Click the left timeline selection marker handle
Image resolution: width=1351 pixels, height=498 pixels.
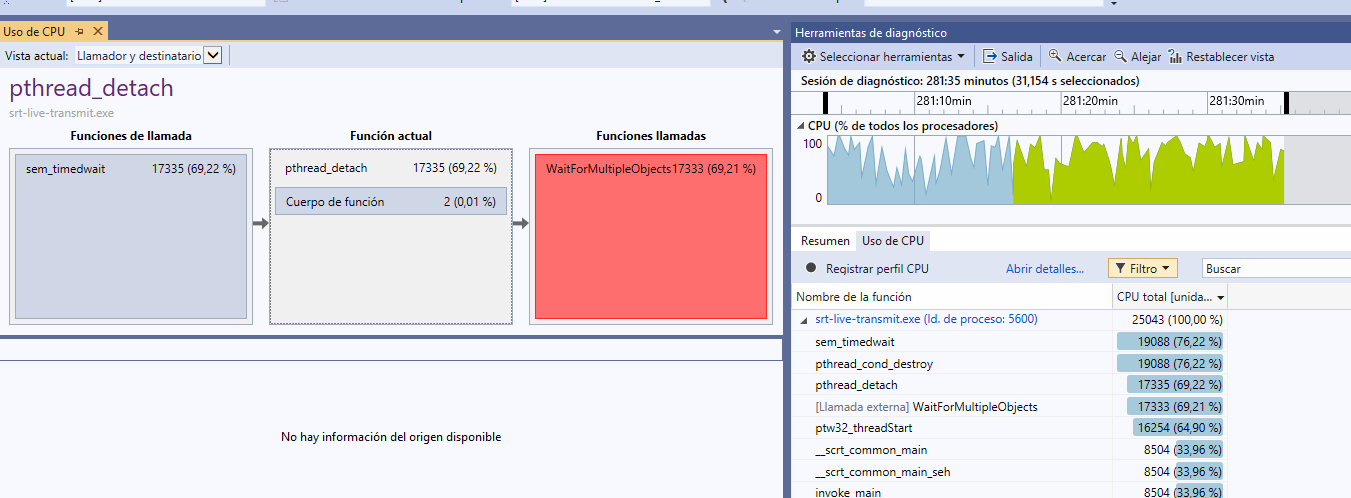coord(826,103)
